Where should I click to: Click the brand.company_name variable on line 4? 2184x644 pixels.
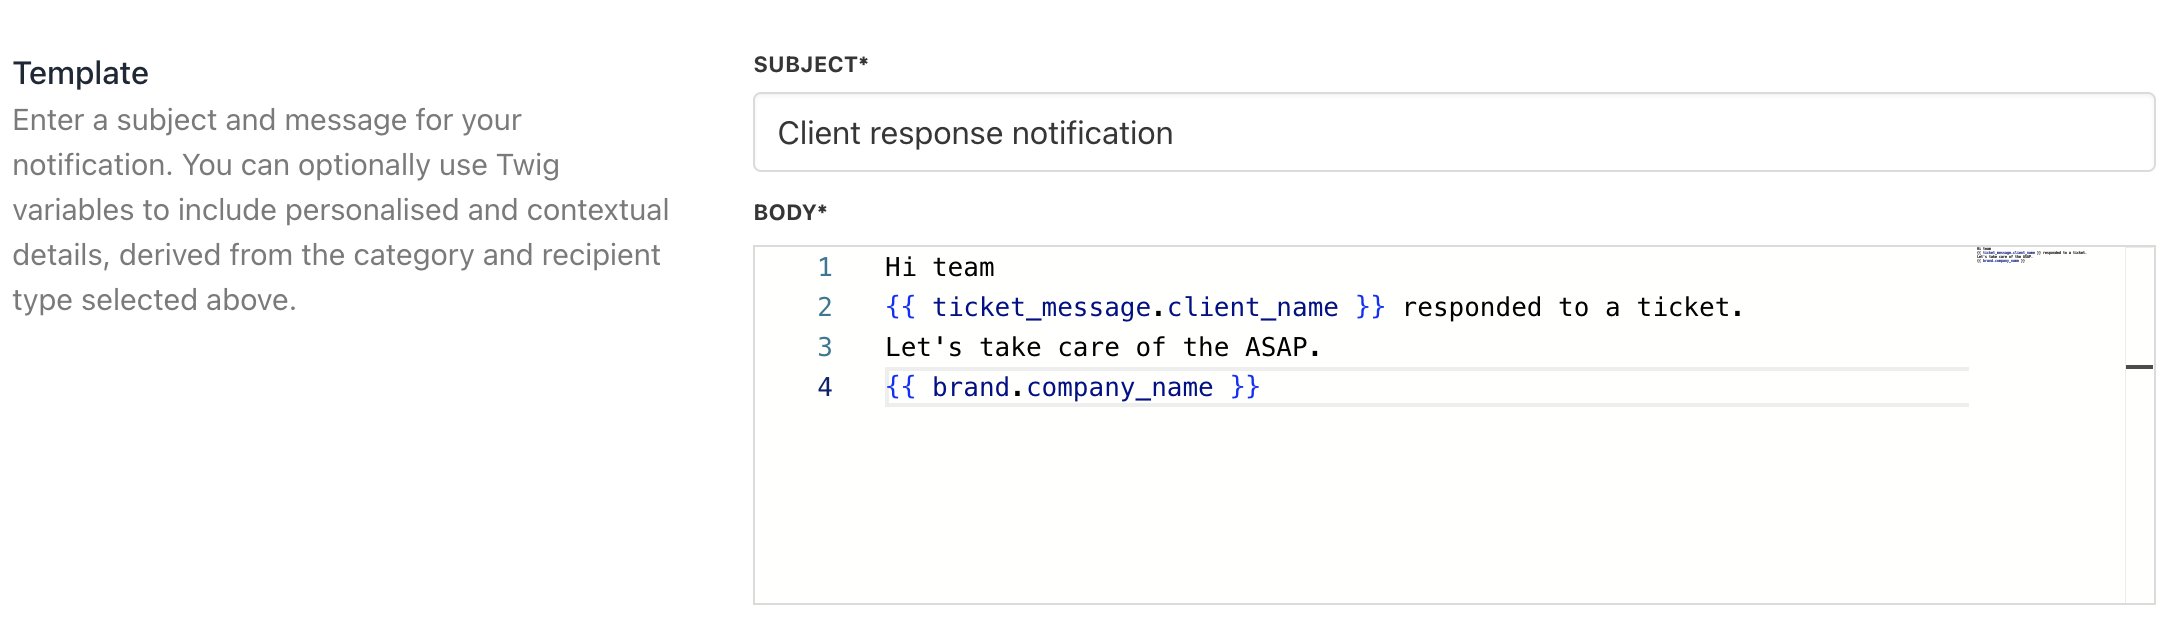point(1072,387)
